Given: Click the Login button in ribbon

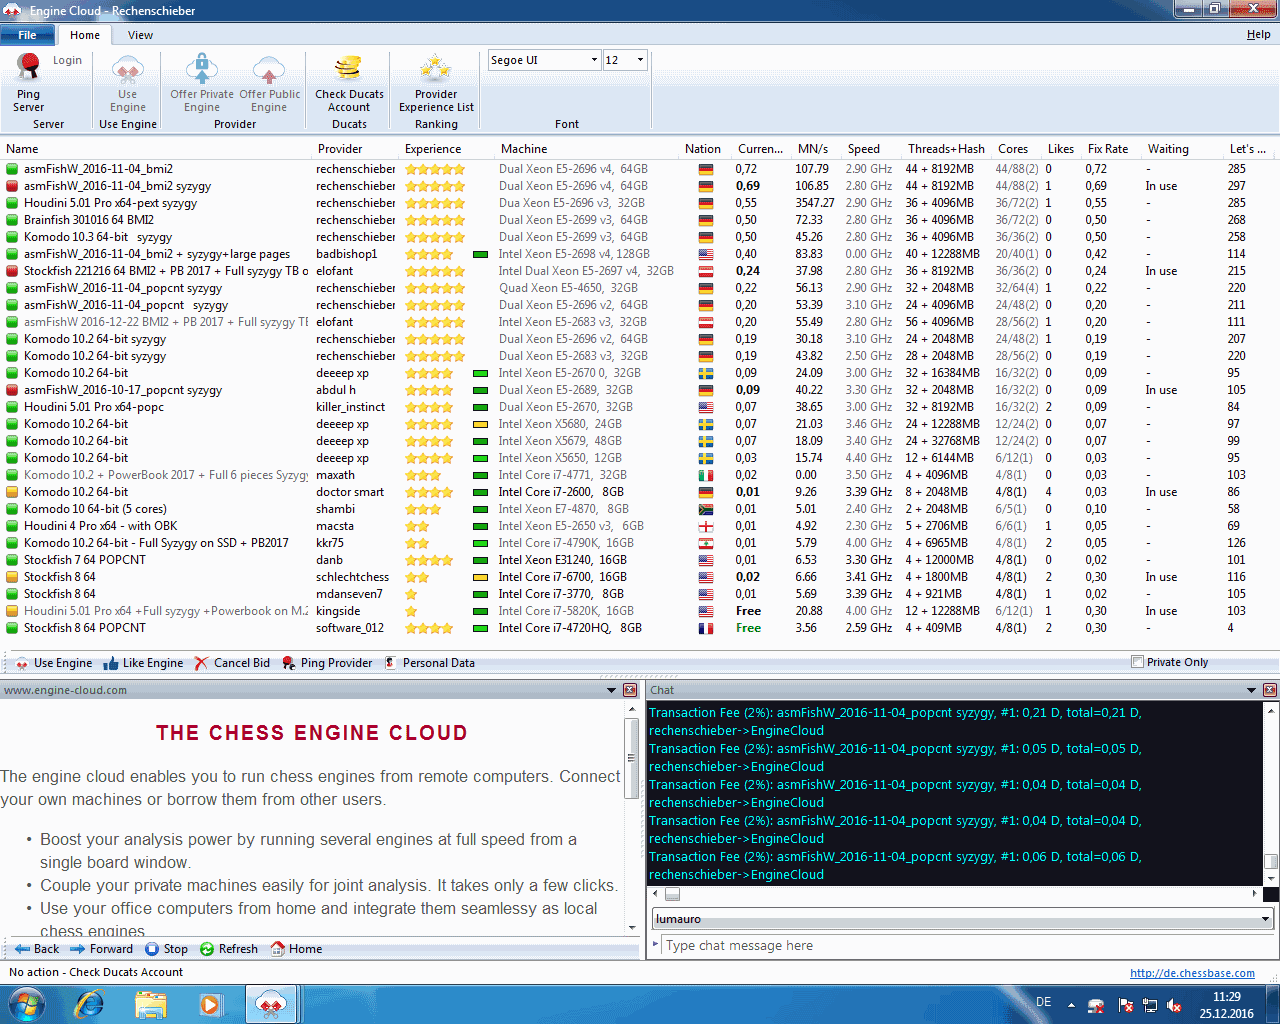Looking at the screenshot, I should click(x=67, y=60).
